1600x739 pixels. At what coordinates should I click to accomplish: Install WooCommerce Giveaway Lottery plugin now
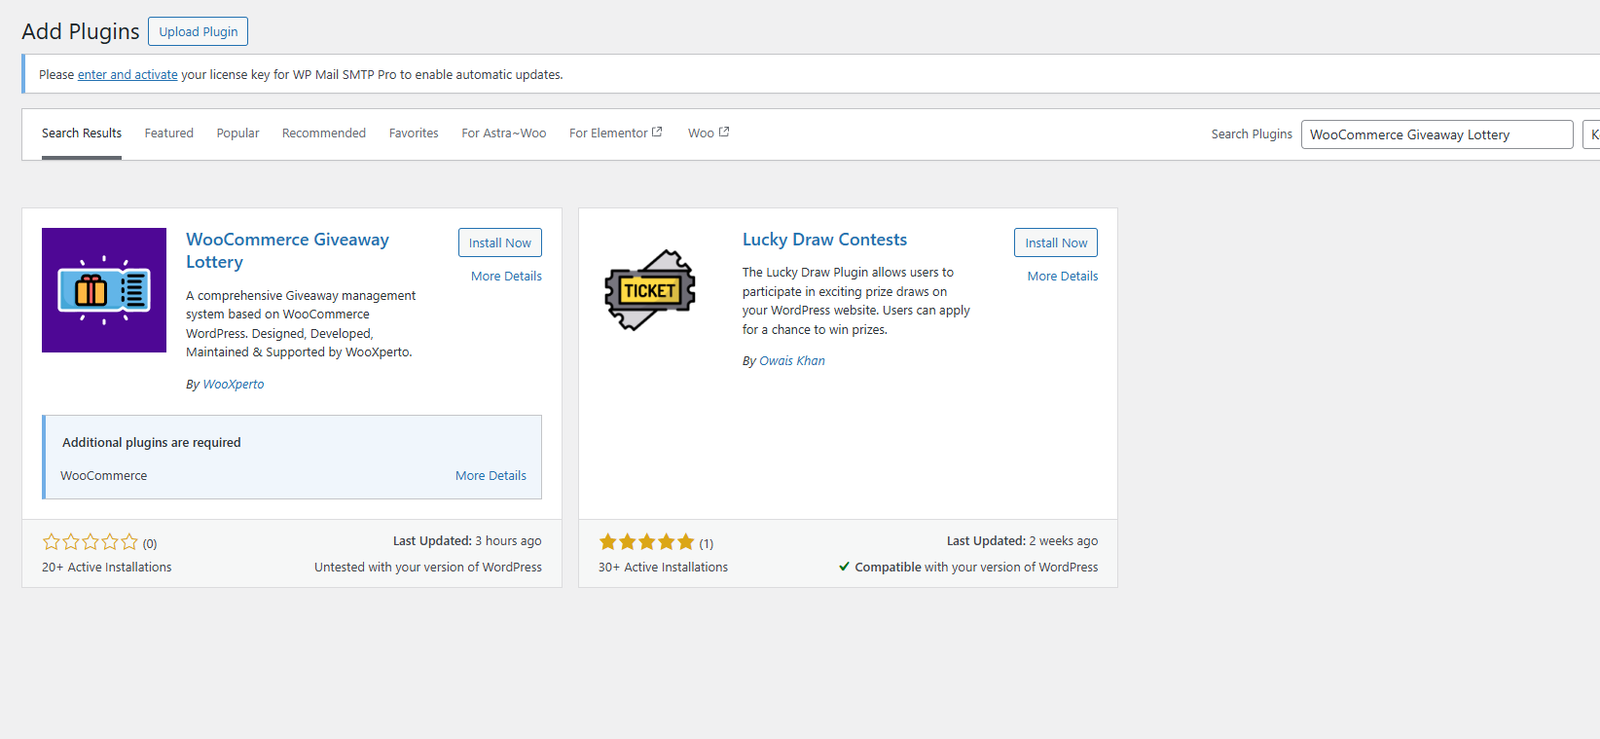pyautogui.click(x=500, y=243)
